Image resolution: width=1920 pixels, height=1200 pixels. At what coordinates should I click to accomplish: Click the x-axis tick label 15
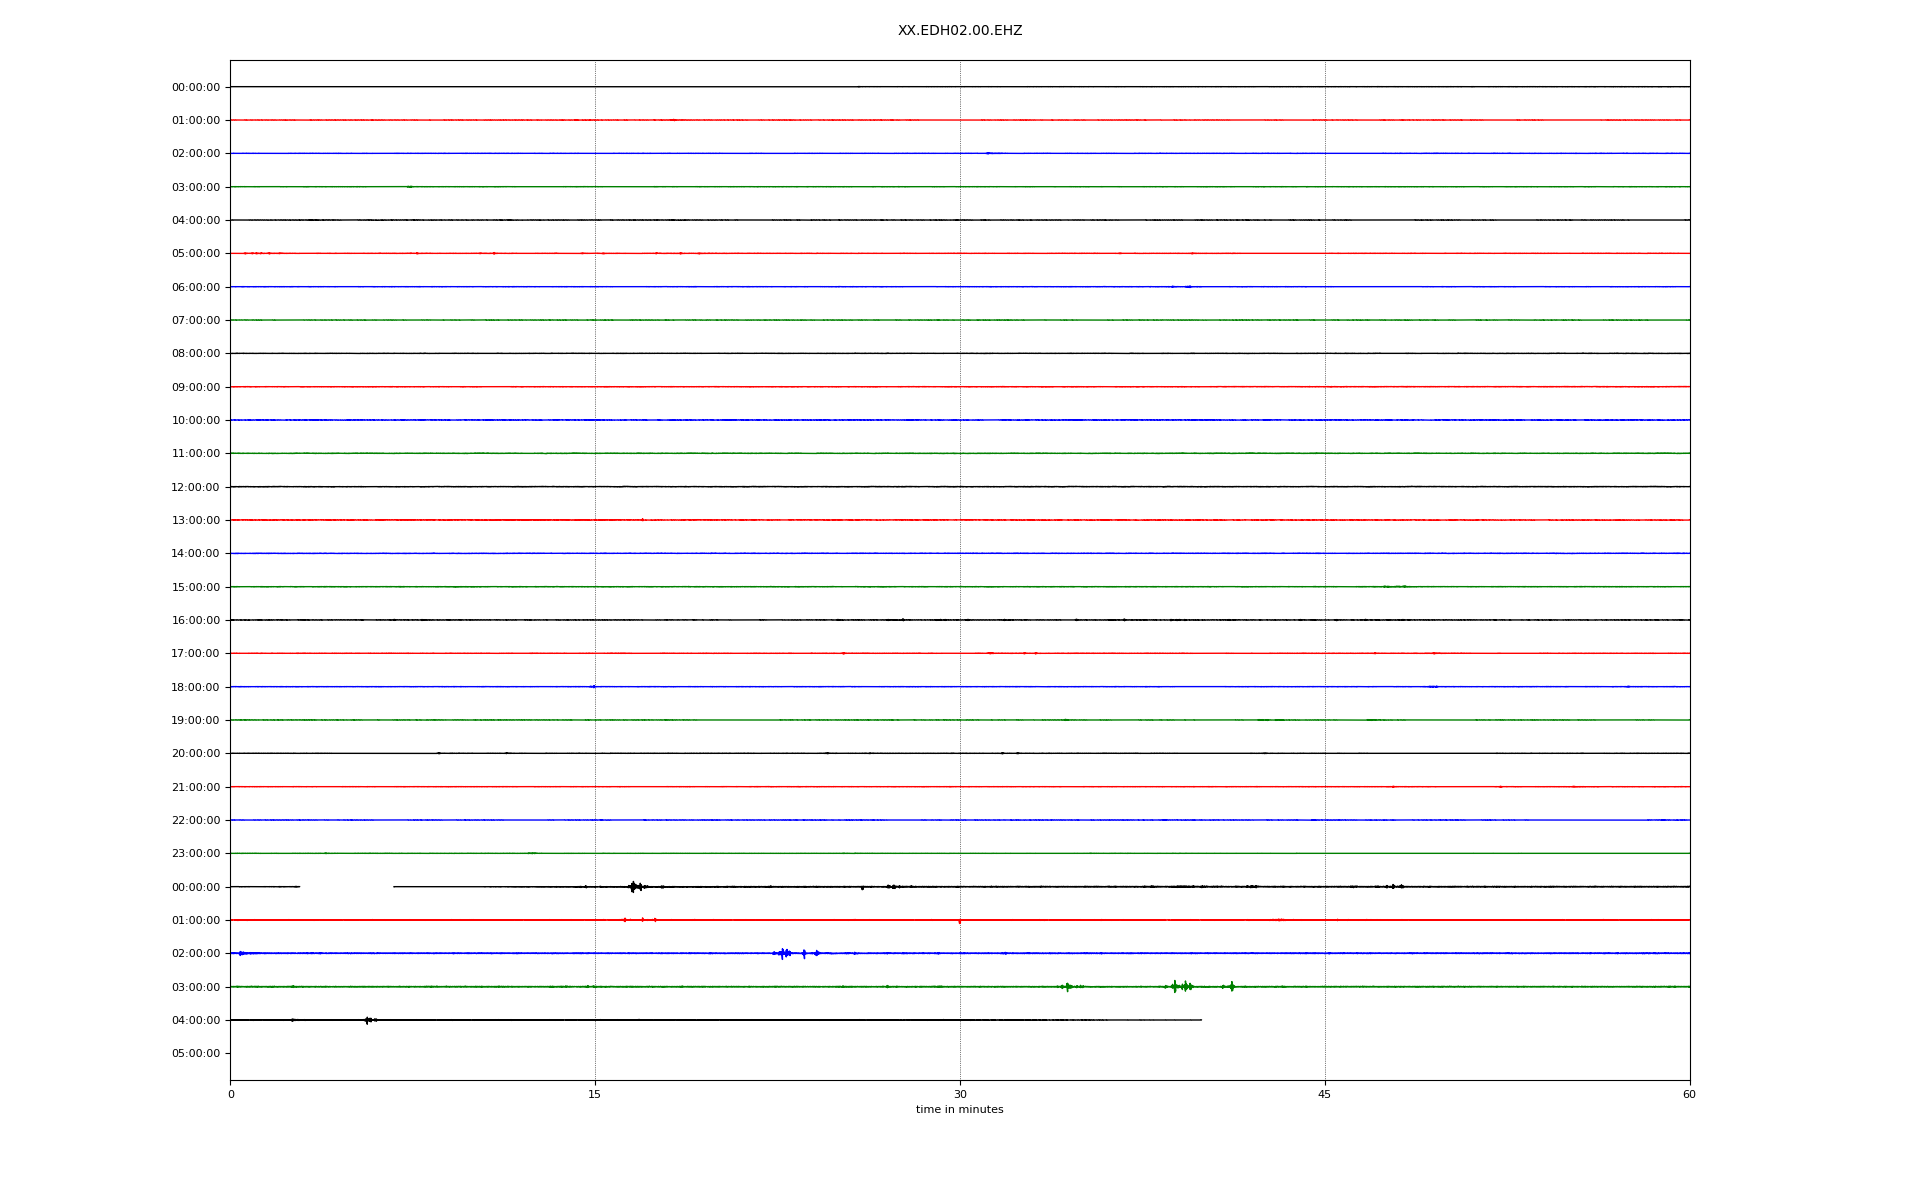pos(595,1094)
